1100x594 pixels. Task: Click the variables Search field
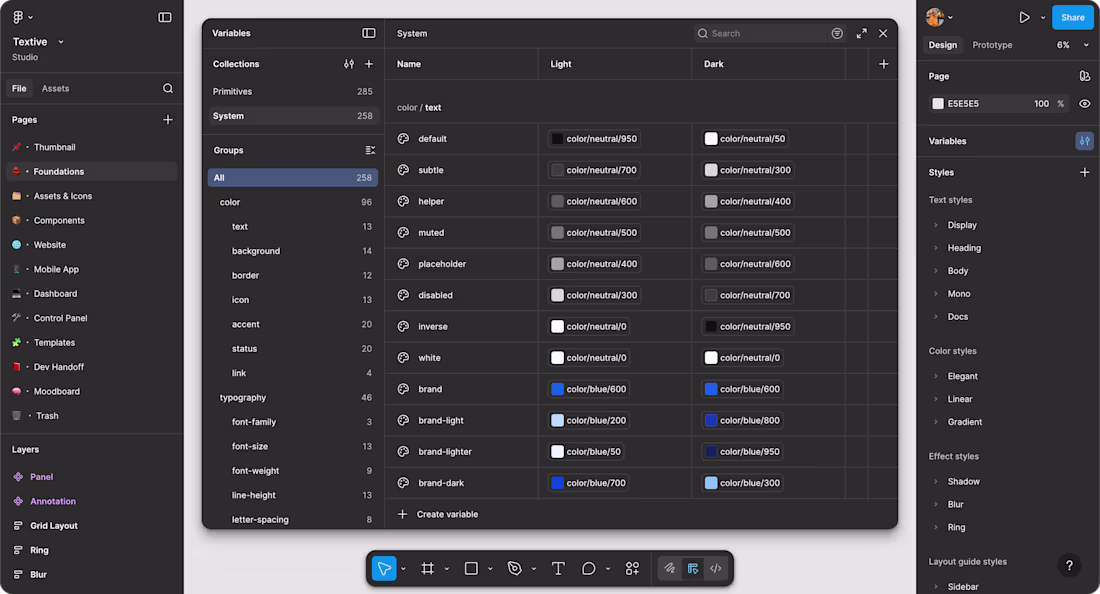coord(765,33)
